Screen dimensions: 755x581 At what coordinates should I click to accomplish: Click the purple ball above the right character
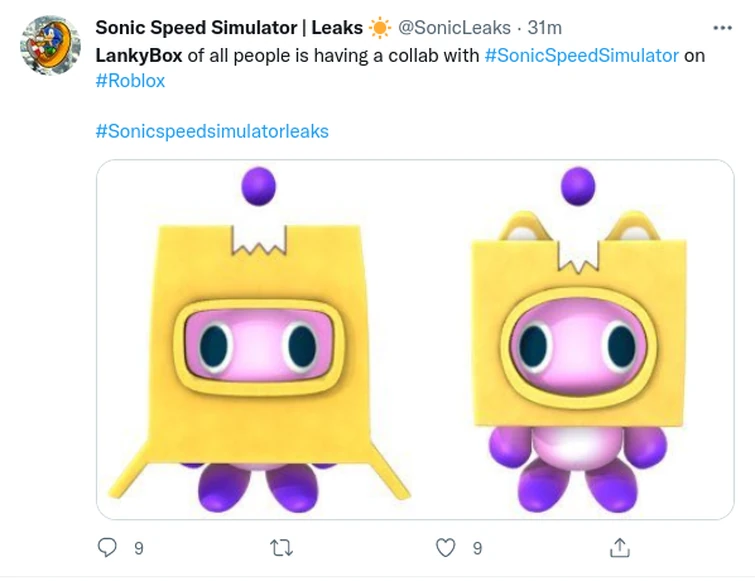pyautogui.click(x=578, y=186)
